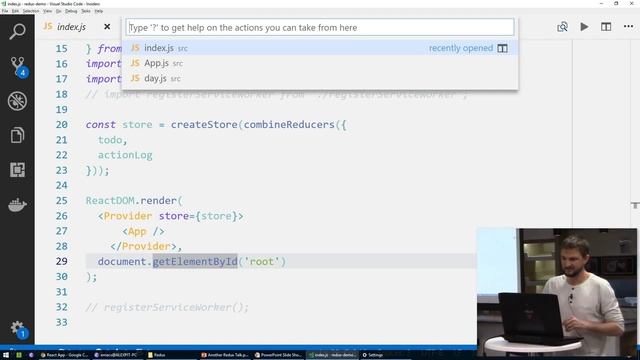Image resolution: width=640 pixels, height=360 pixels.
Task: Click 'actionLog' on line 22
Action: tap(125, 155)
